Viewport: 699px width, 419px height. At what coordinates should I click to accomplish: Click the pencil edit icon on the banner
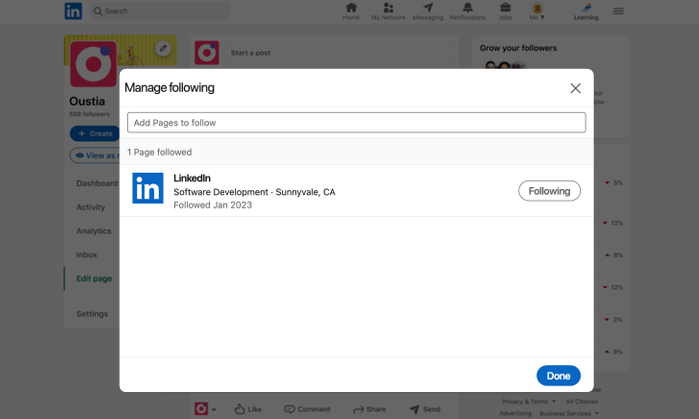click(163, 48)
